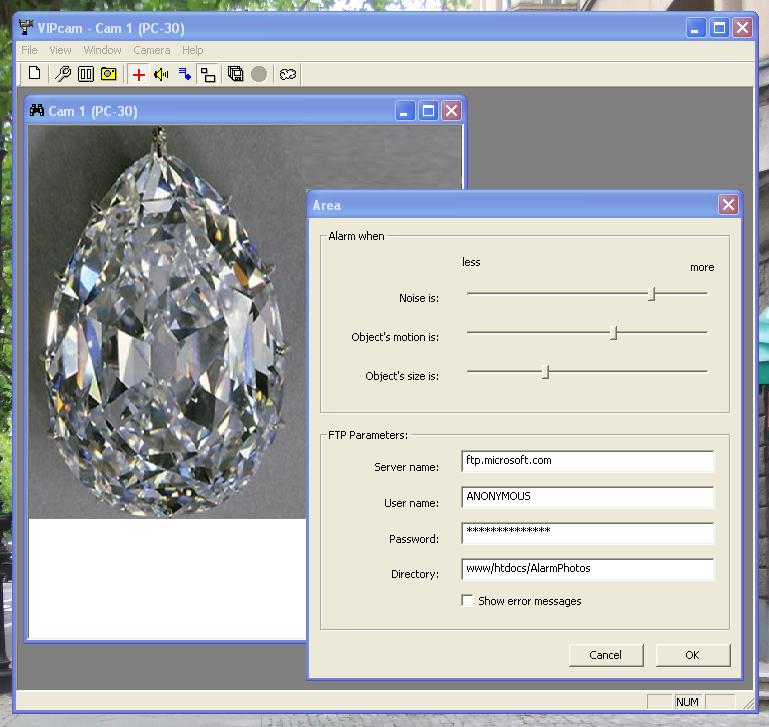Enable Show error messages checkbox

click(467, 601)
